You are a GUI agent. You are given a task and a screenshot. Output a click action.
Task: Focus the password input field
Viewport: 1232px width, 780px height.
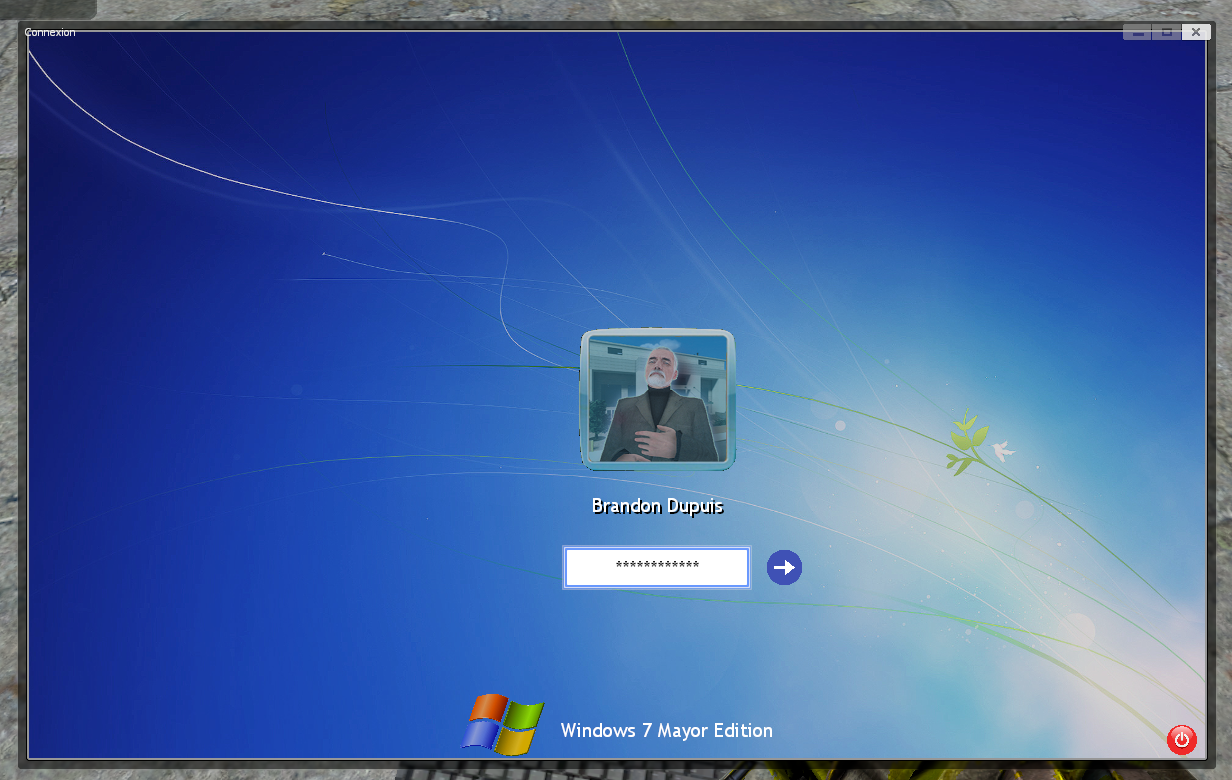click(657, 567)
